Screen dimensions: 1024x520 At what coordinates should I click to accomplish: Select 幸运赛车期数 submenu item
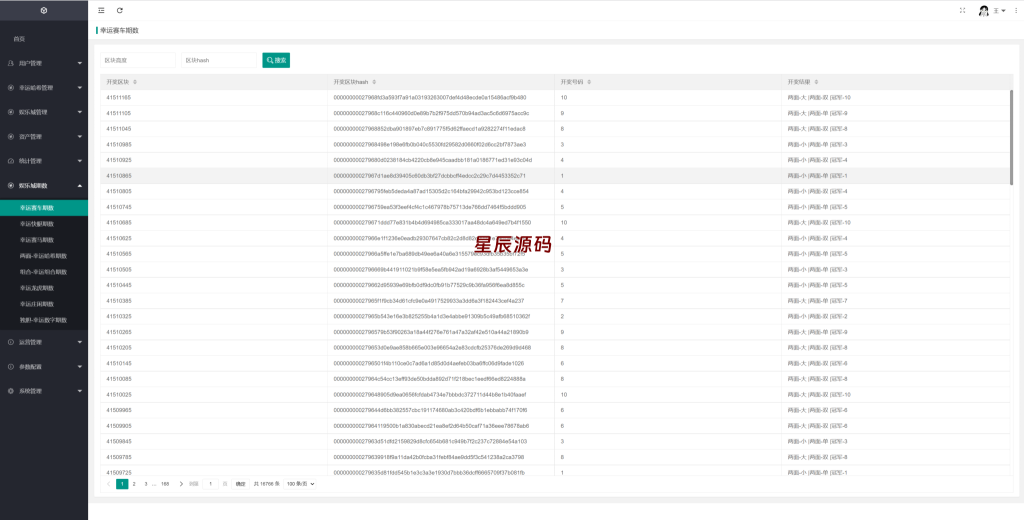(x=44, y=208)
